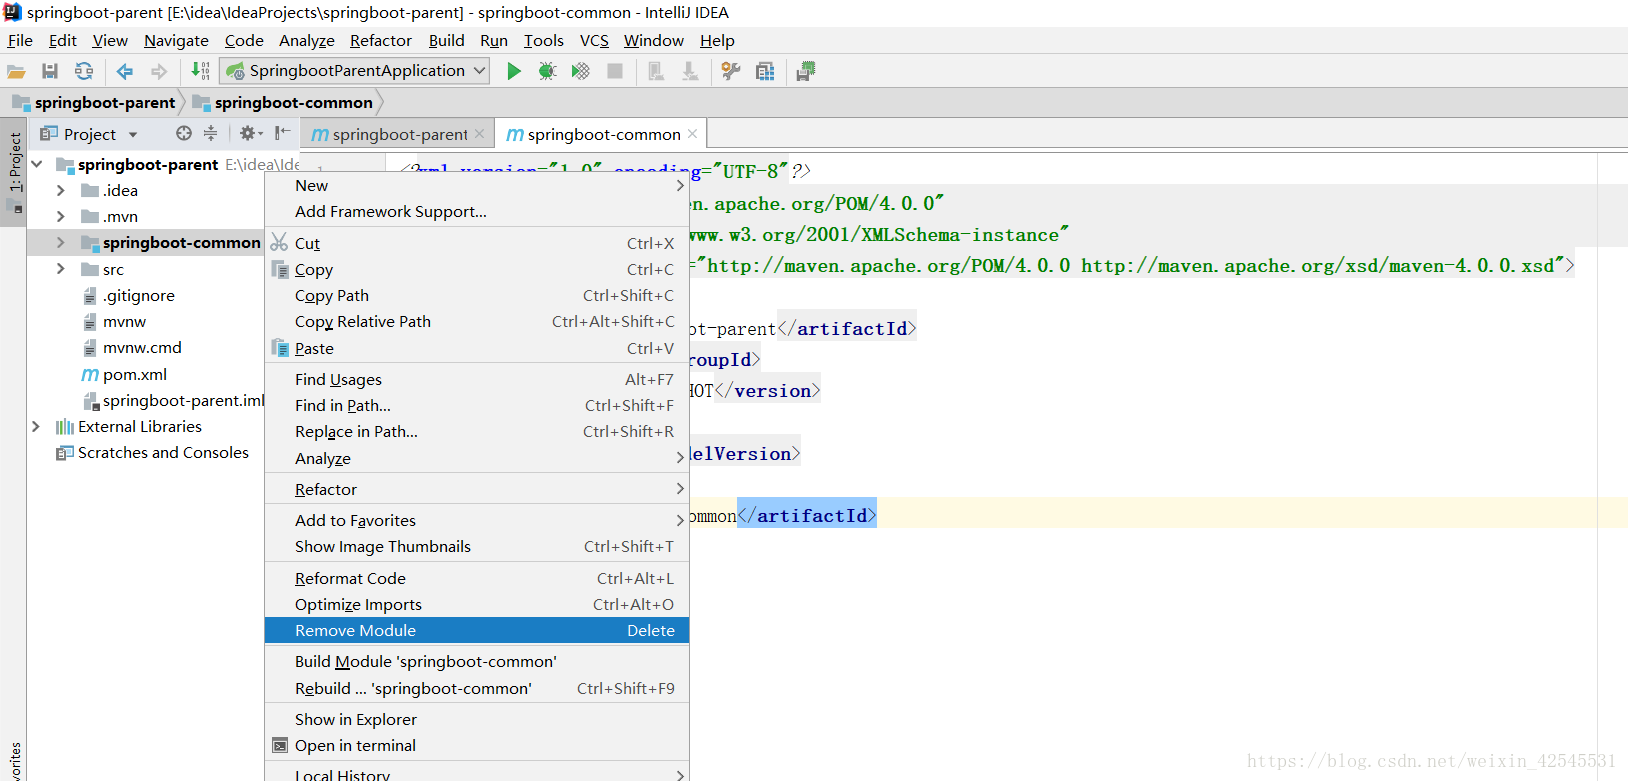
Task: Expand the .mvn folder
Action: click(61, 216)
